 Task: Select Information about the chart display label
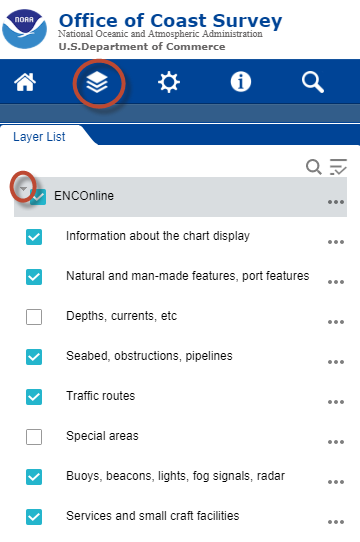158,236
